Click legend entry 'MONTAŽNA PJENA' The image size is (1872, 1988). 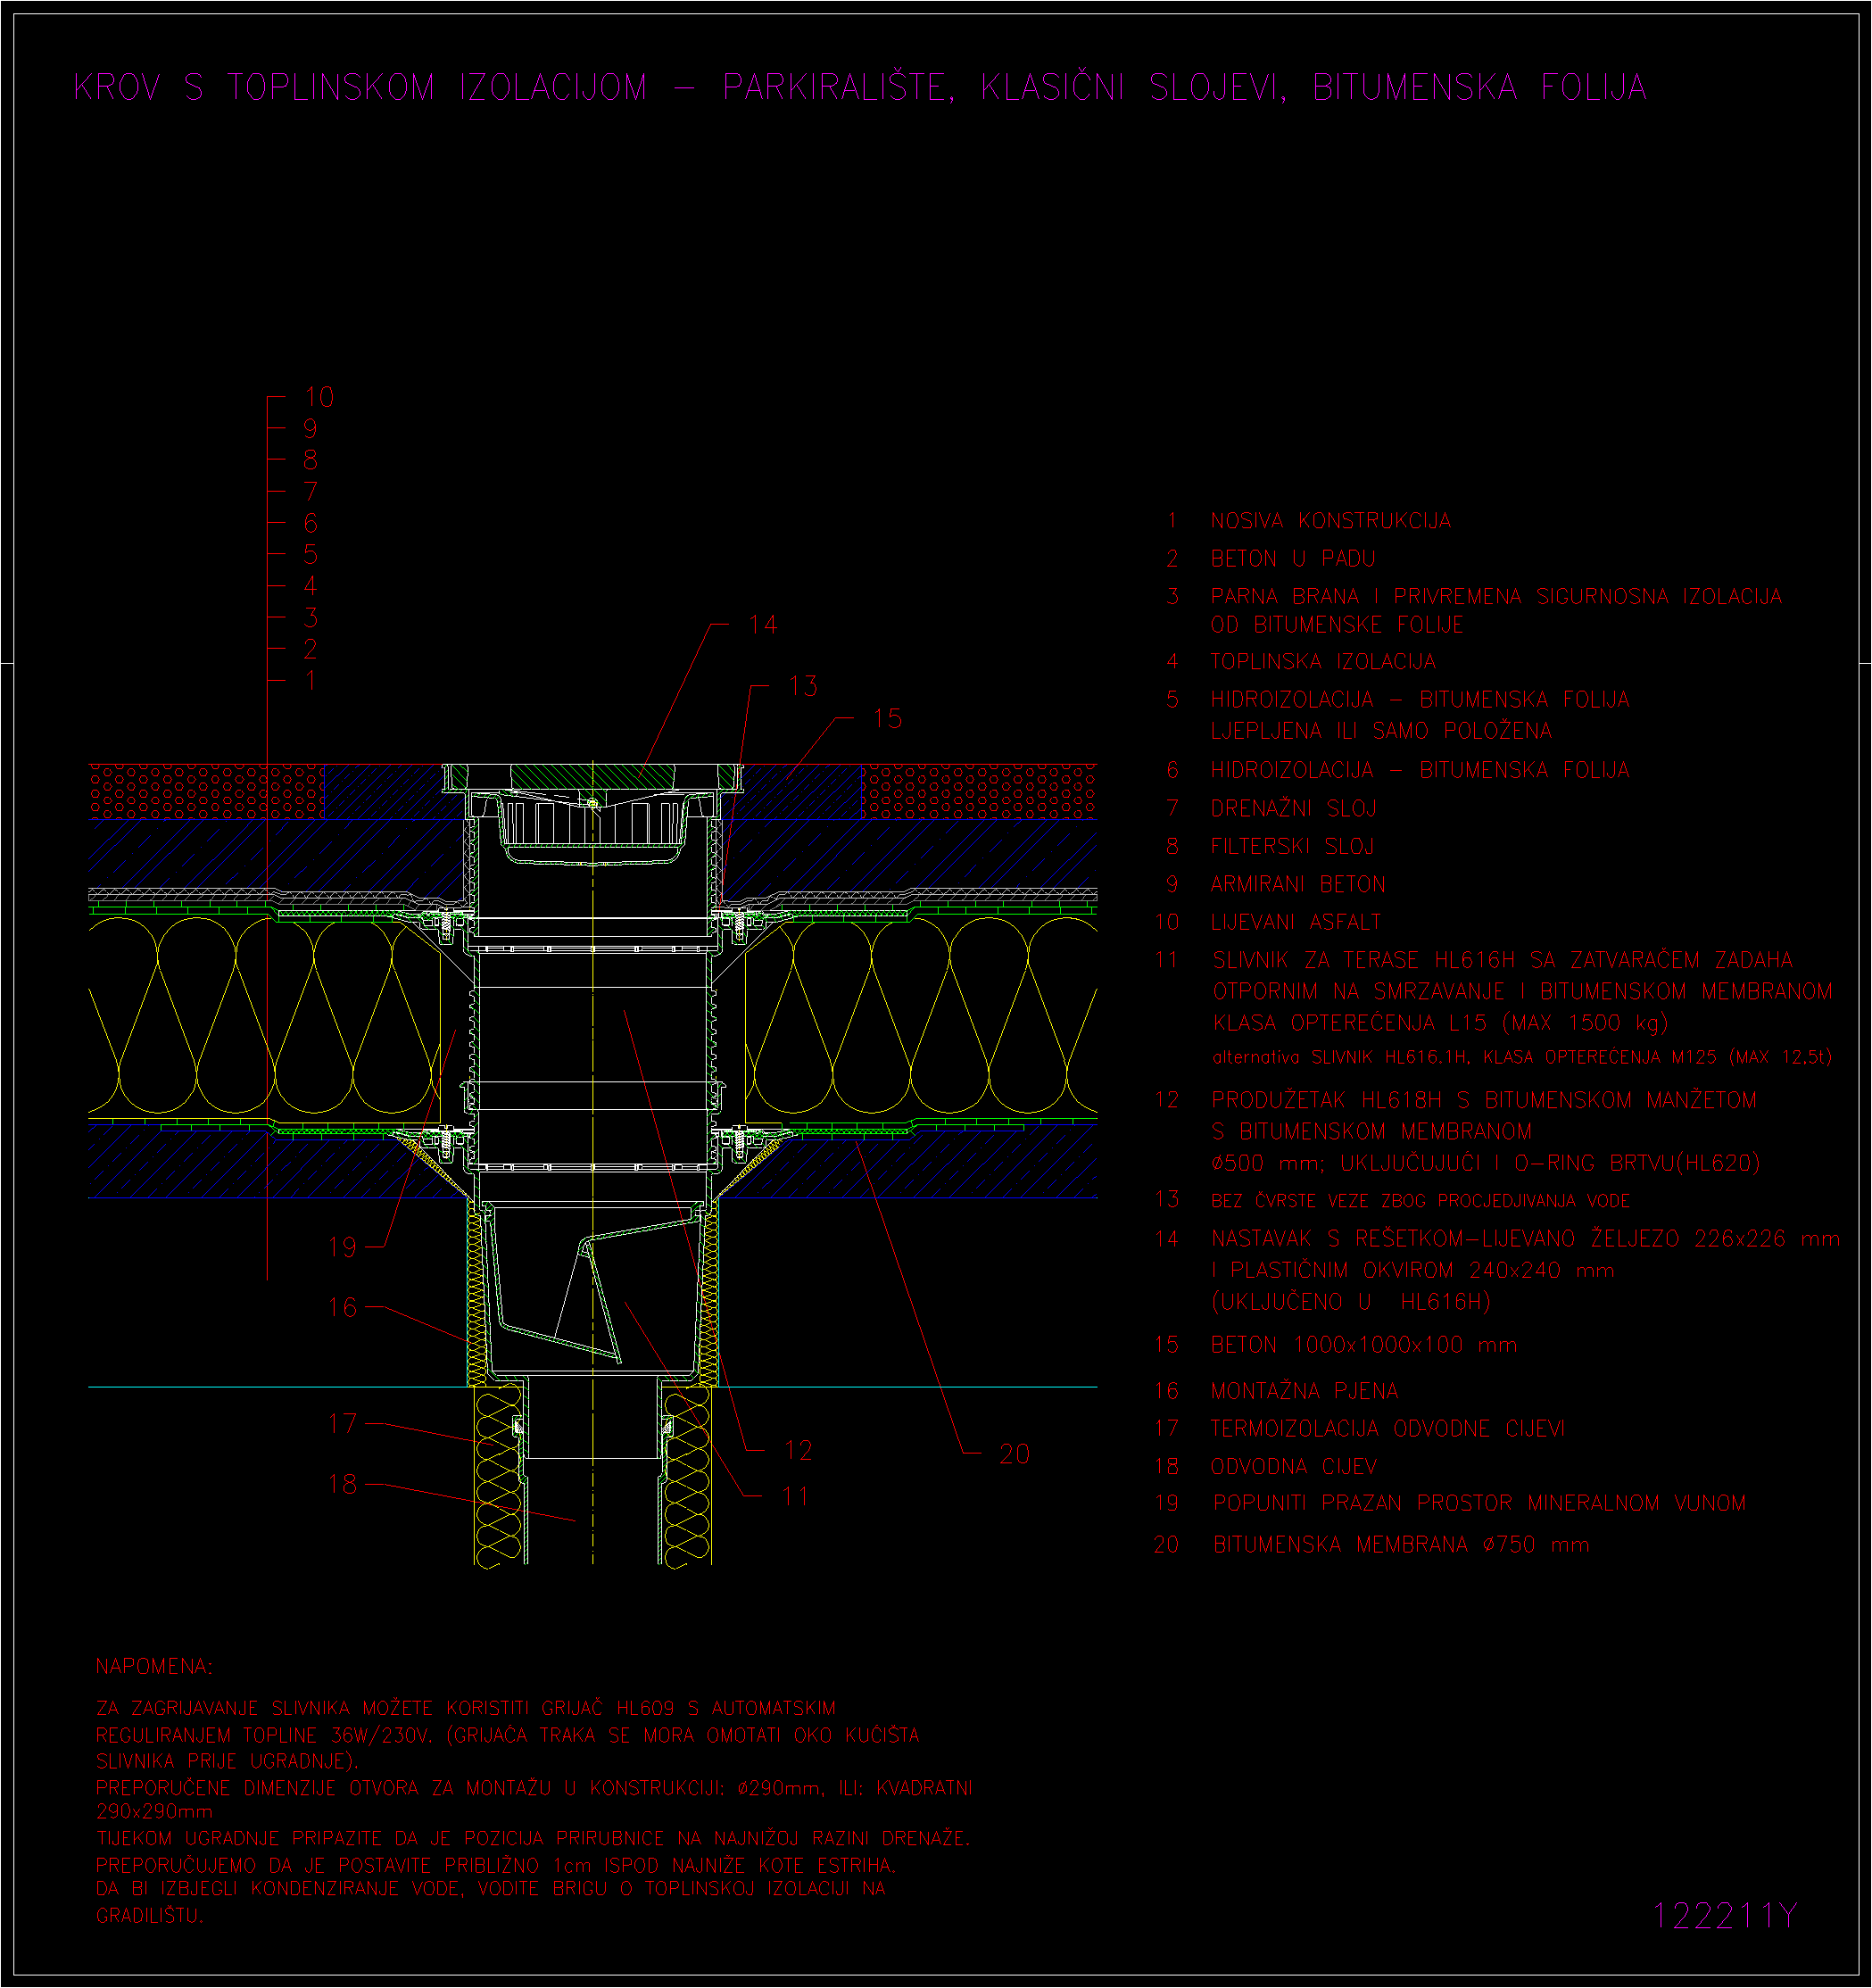[x=1304, y=1391]
